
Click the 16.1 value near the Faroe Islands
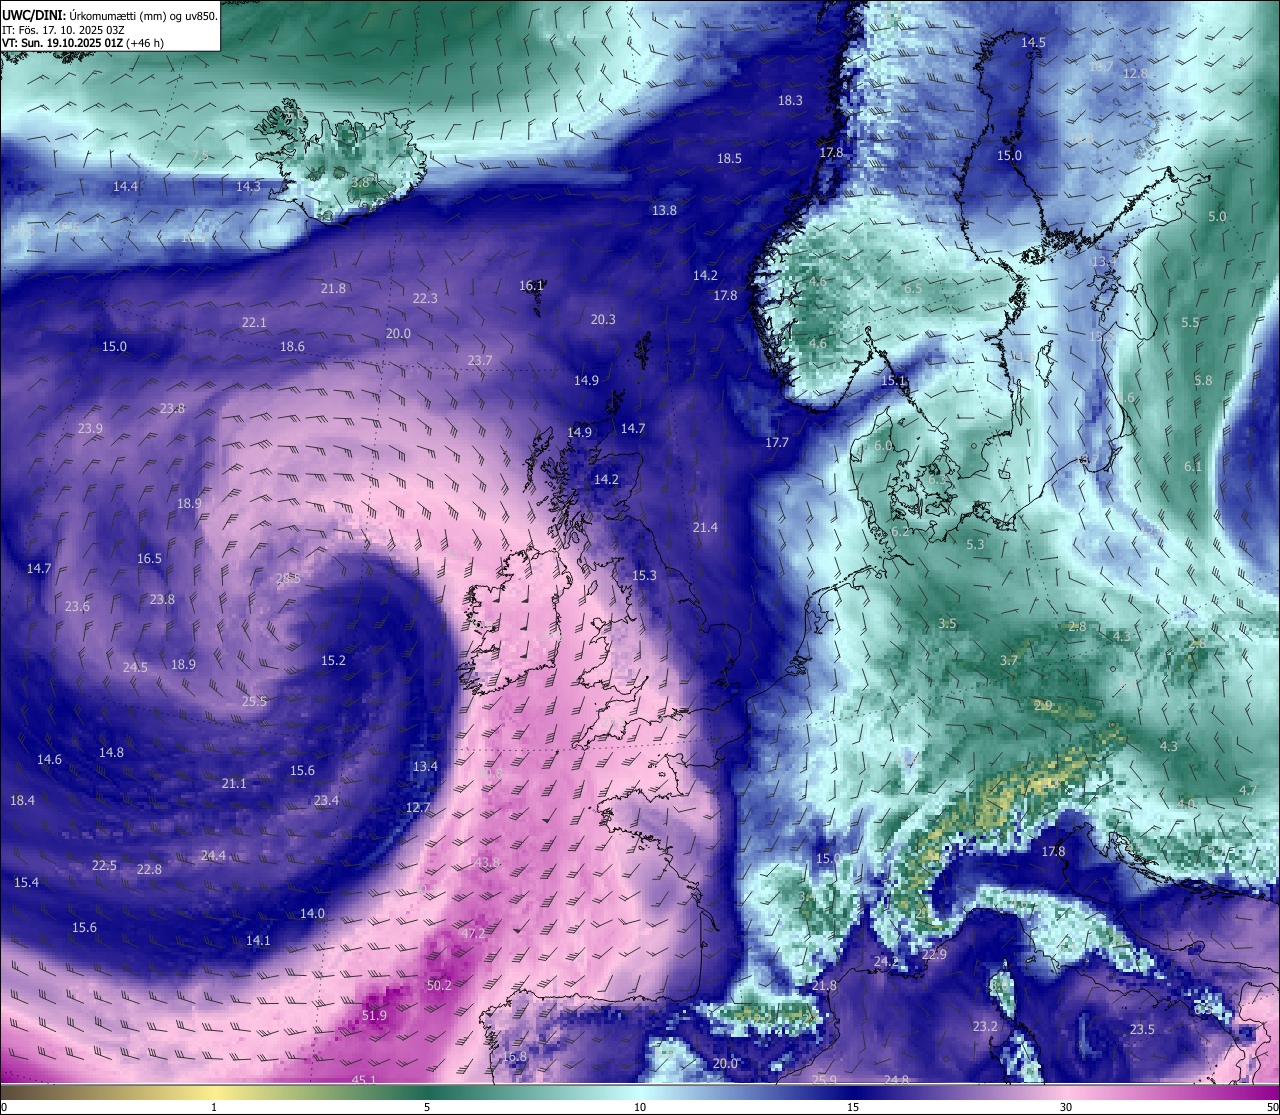531,285
